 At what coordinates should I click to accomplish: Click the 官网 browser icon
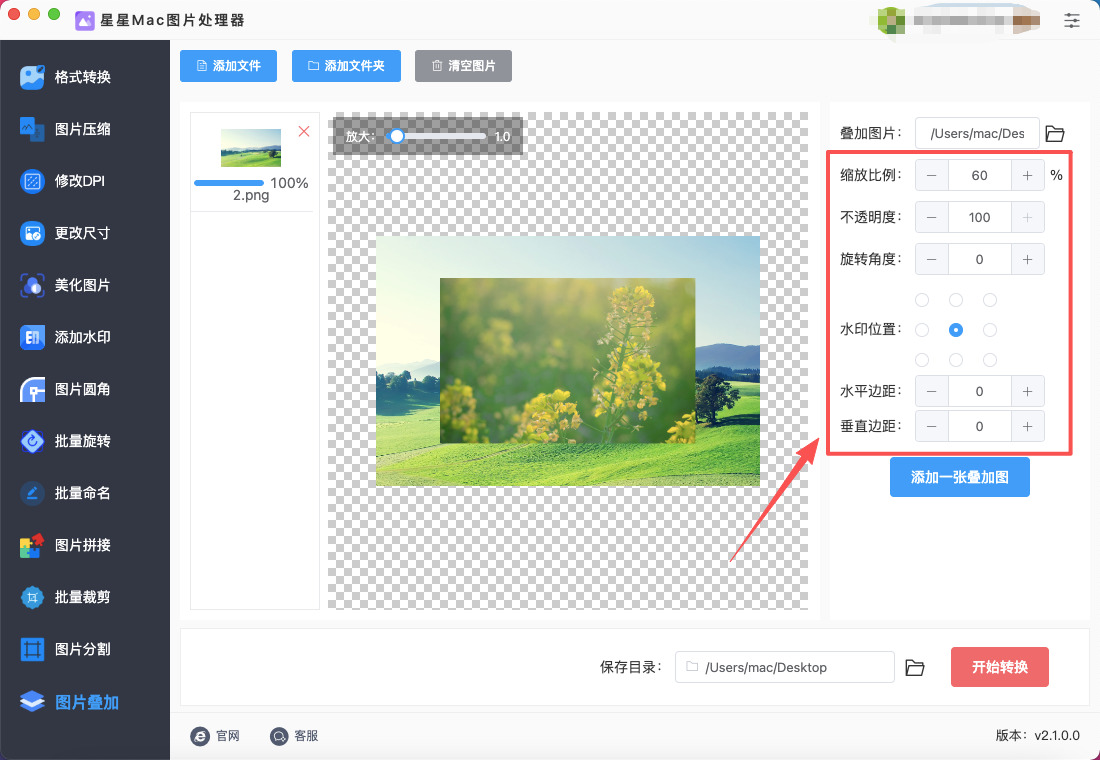(x=200, y=735)
